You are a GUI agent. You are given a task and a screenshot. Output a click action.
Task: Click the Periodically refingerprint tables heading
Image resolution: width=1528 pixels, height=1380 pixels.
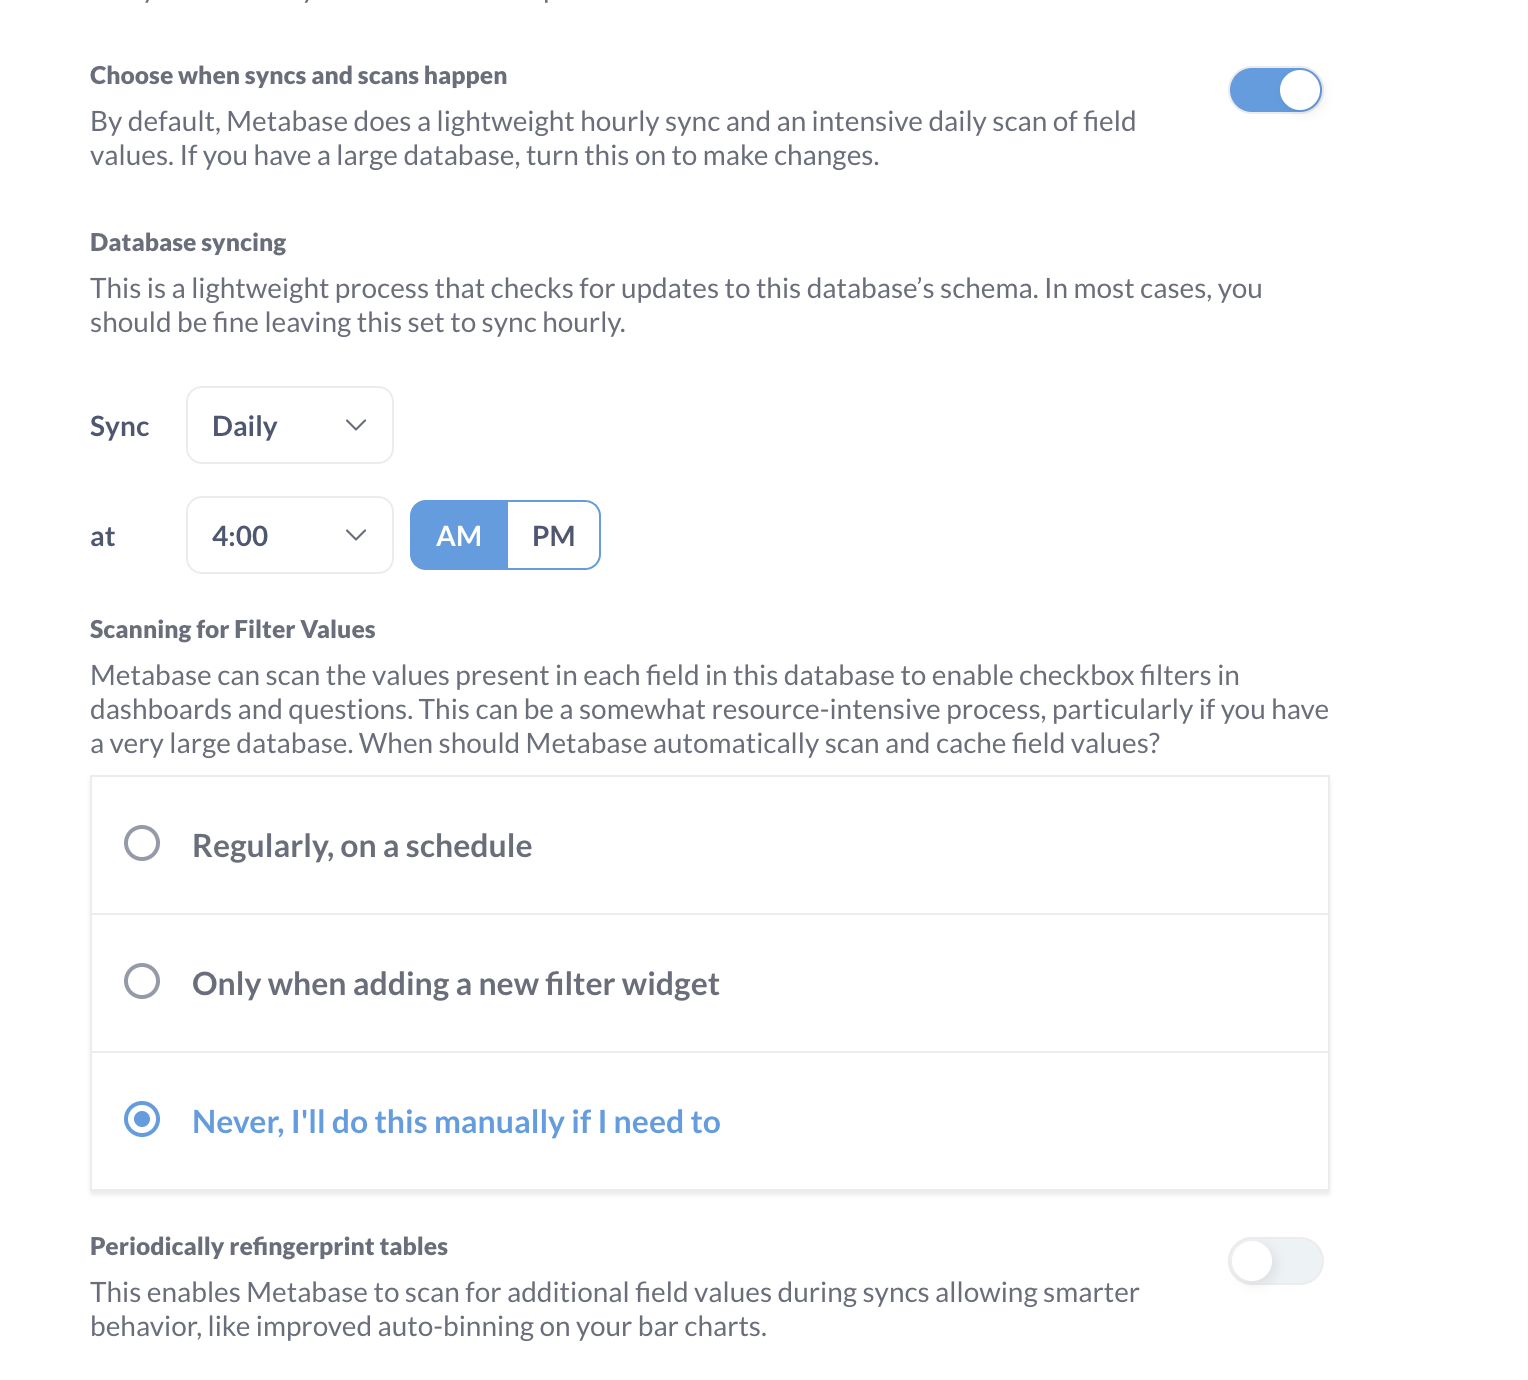(x=269, y=1247)
